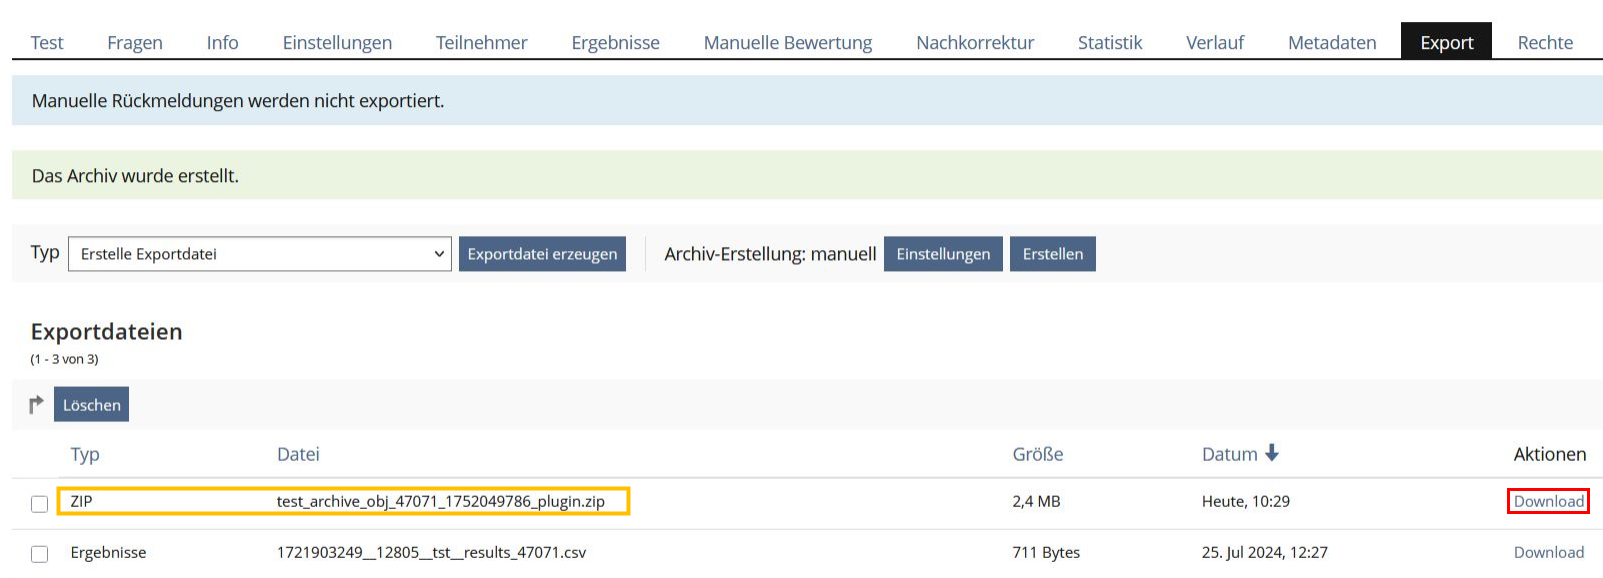Sort the table by Datei column header
This screenshot has width=1603, height=578.
point(298,454)
